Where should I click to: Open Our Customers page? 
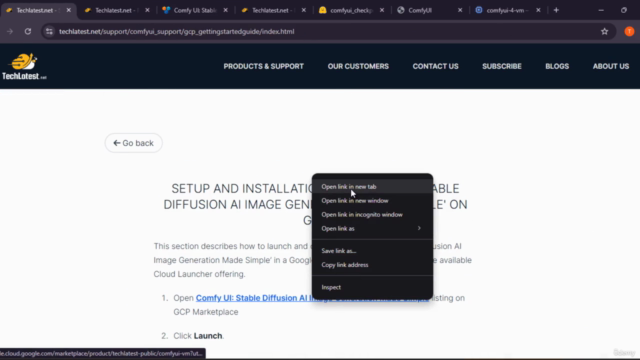click(x=358, y=66)
